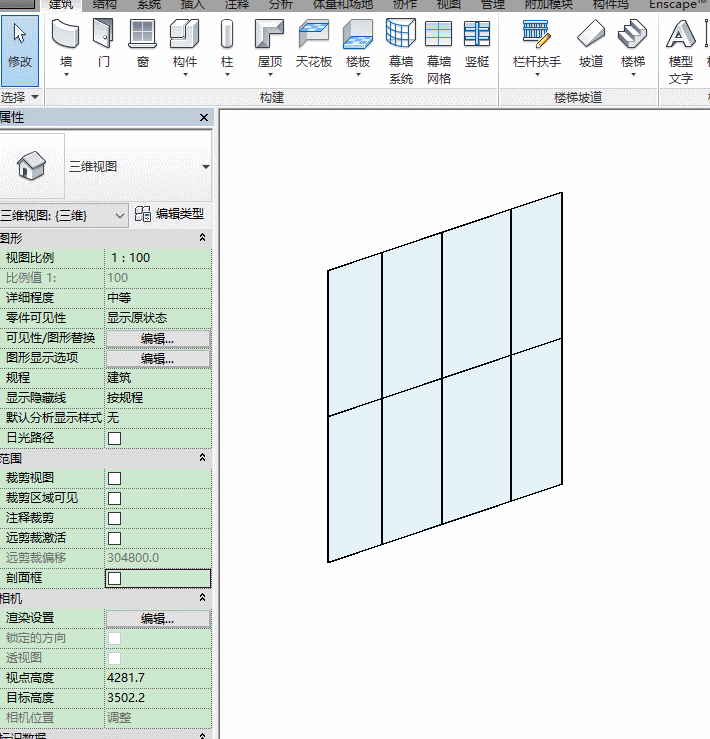Select the 天花板 (Ceiling) tool icon
Screen dimensions: 710x739
coord(314,34)
